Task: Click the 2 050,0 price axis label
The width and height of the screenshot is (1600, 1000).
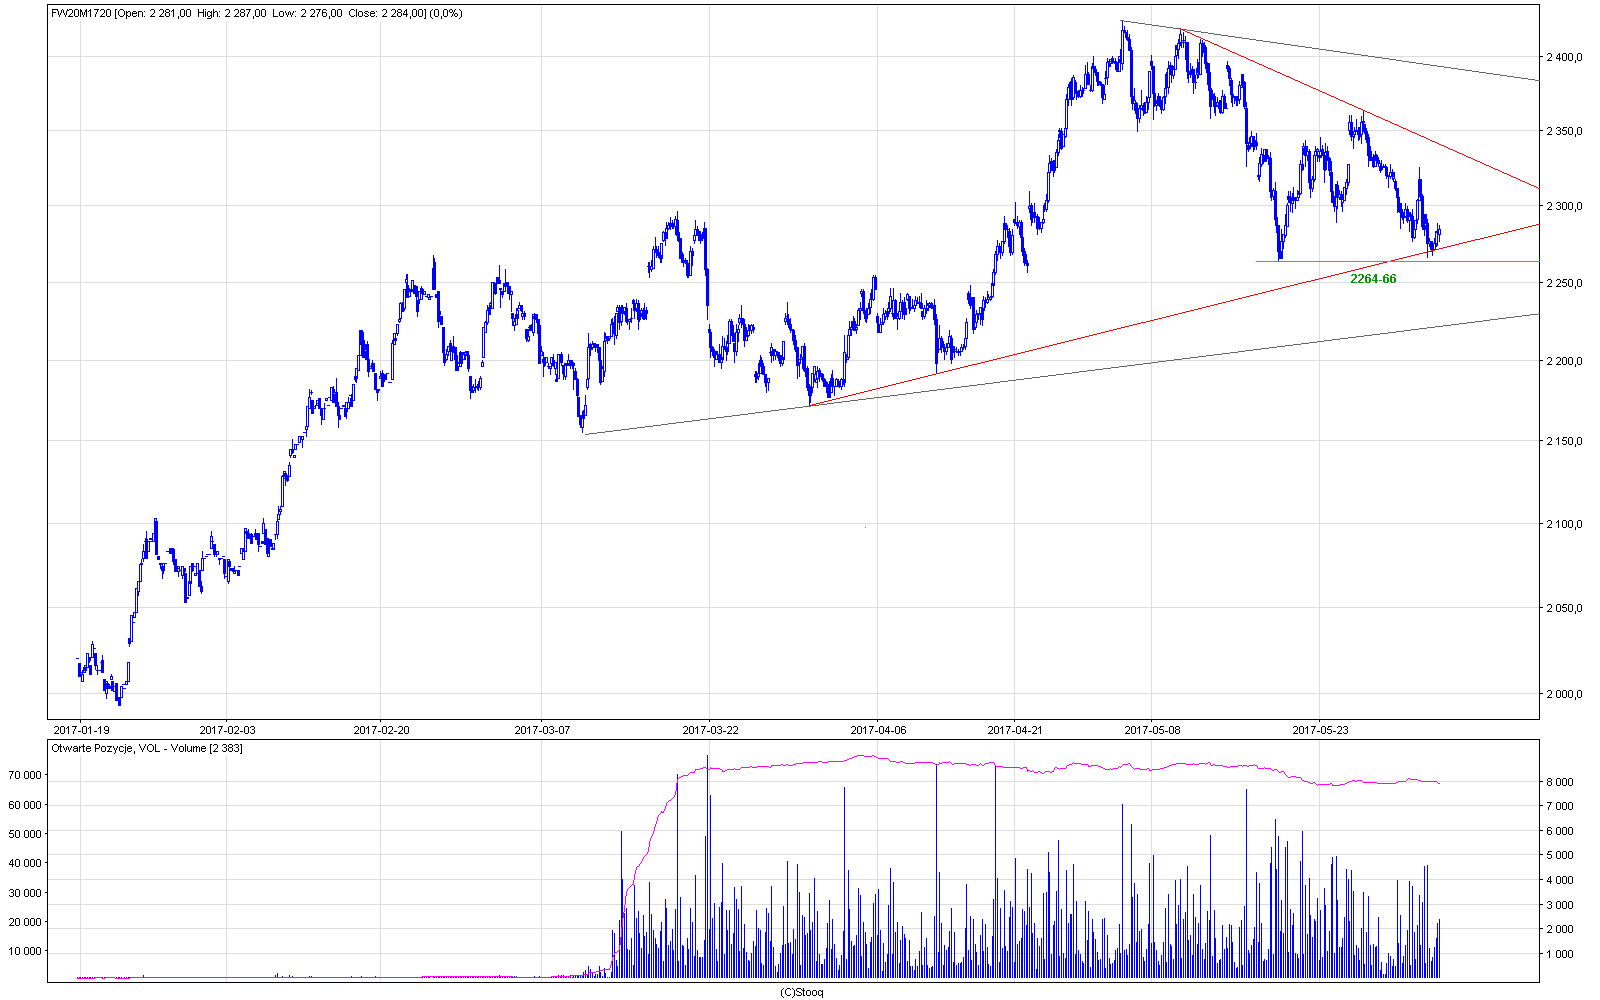Action: 1564,608
